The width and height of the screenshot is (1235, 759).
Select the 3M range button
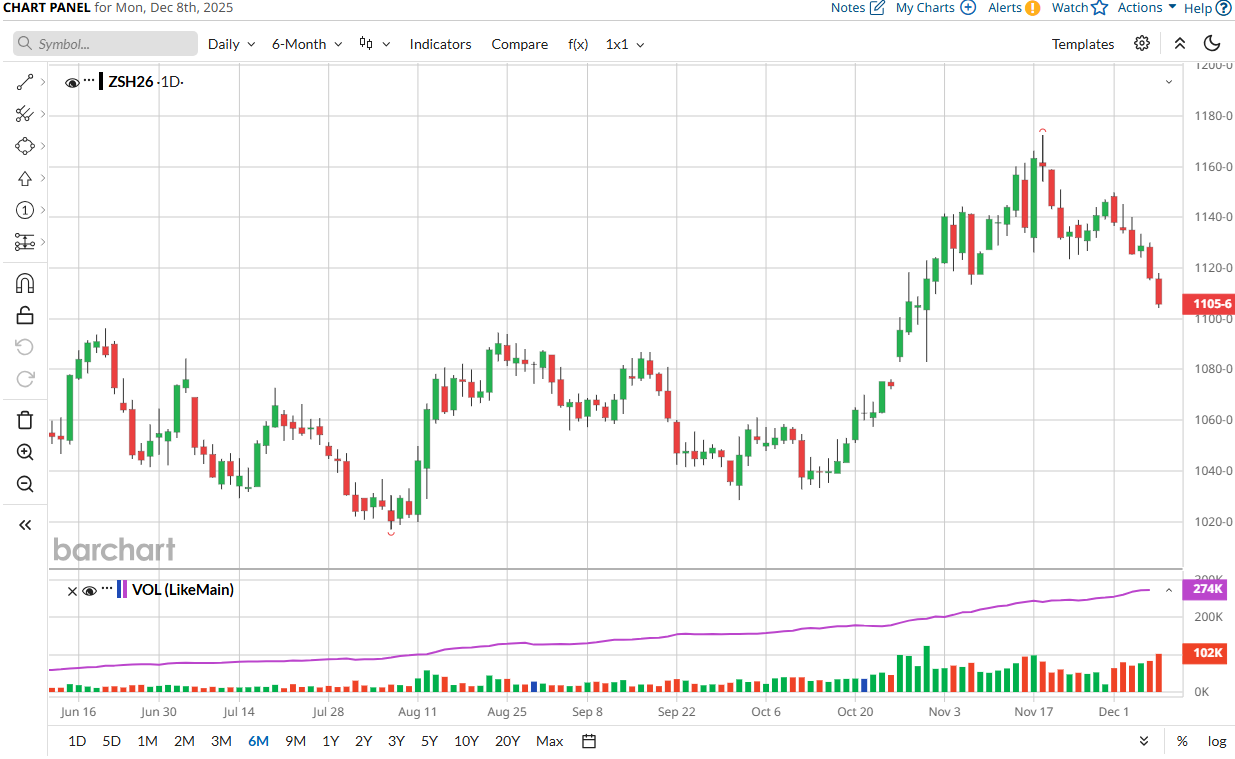tap(221, 741)
